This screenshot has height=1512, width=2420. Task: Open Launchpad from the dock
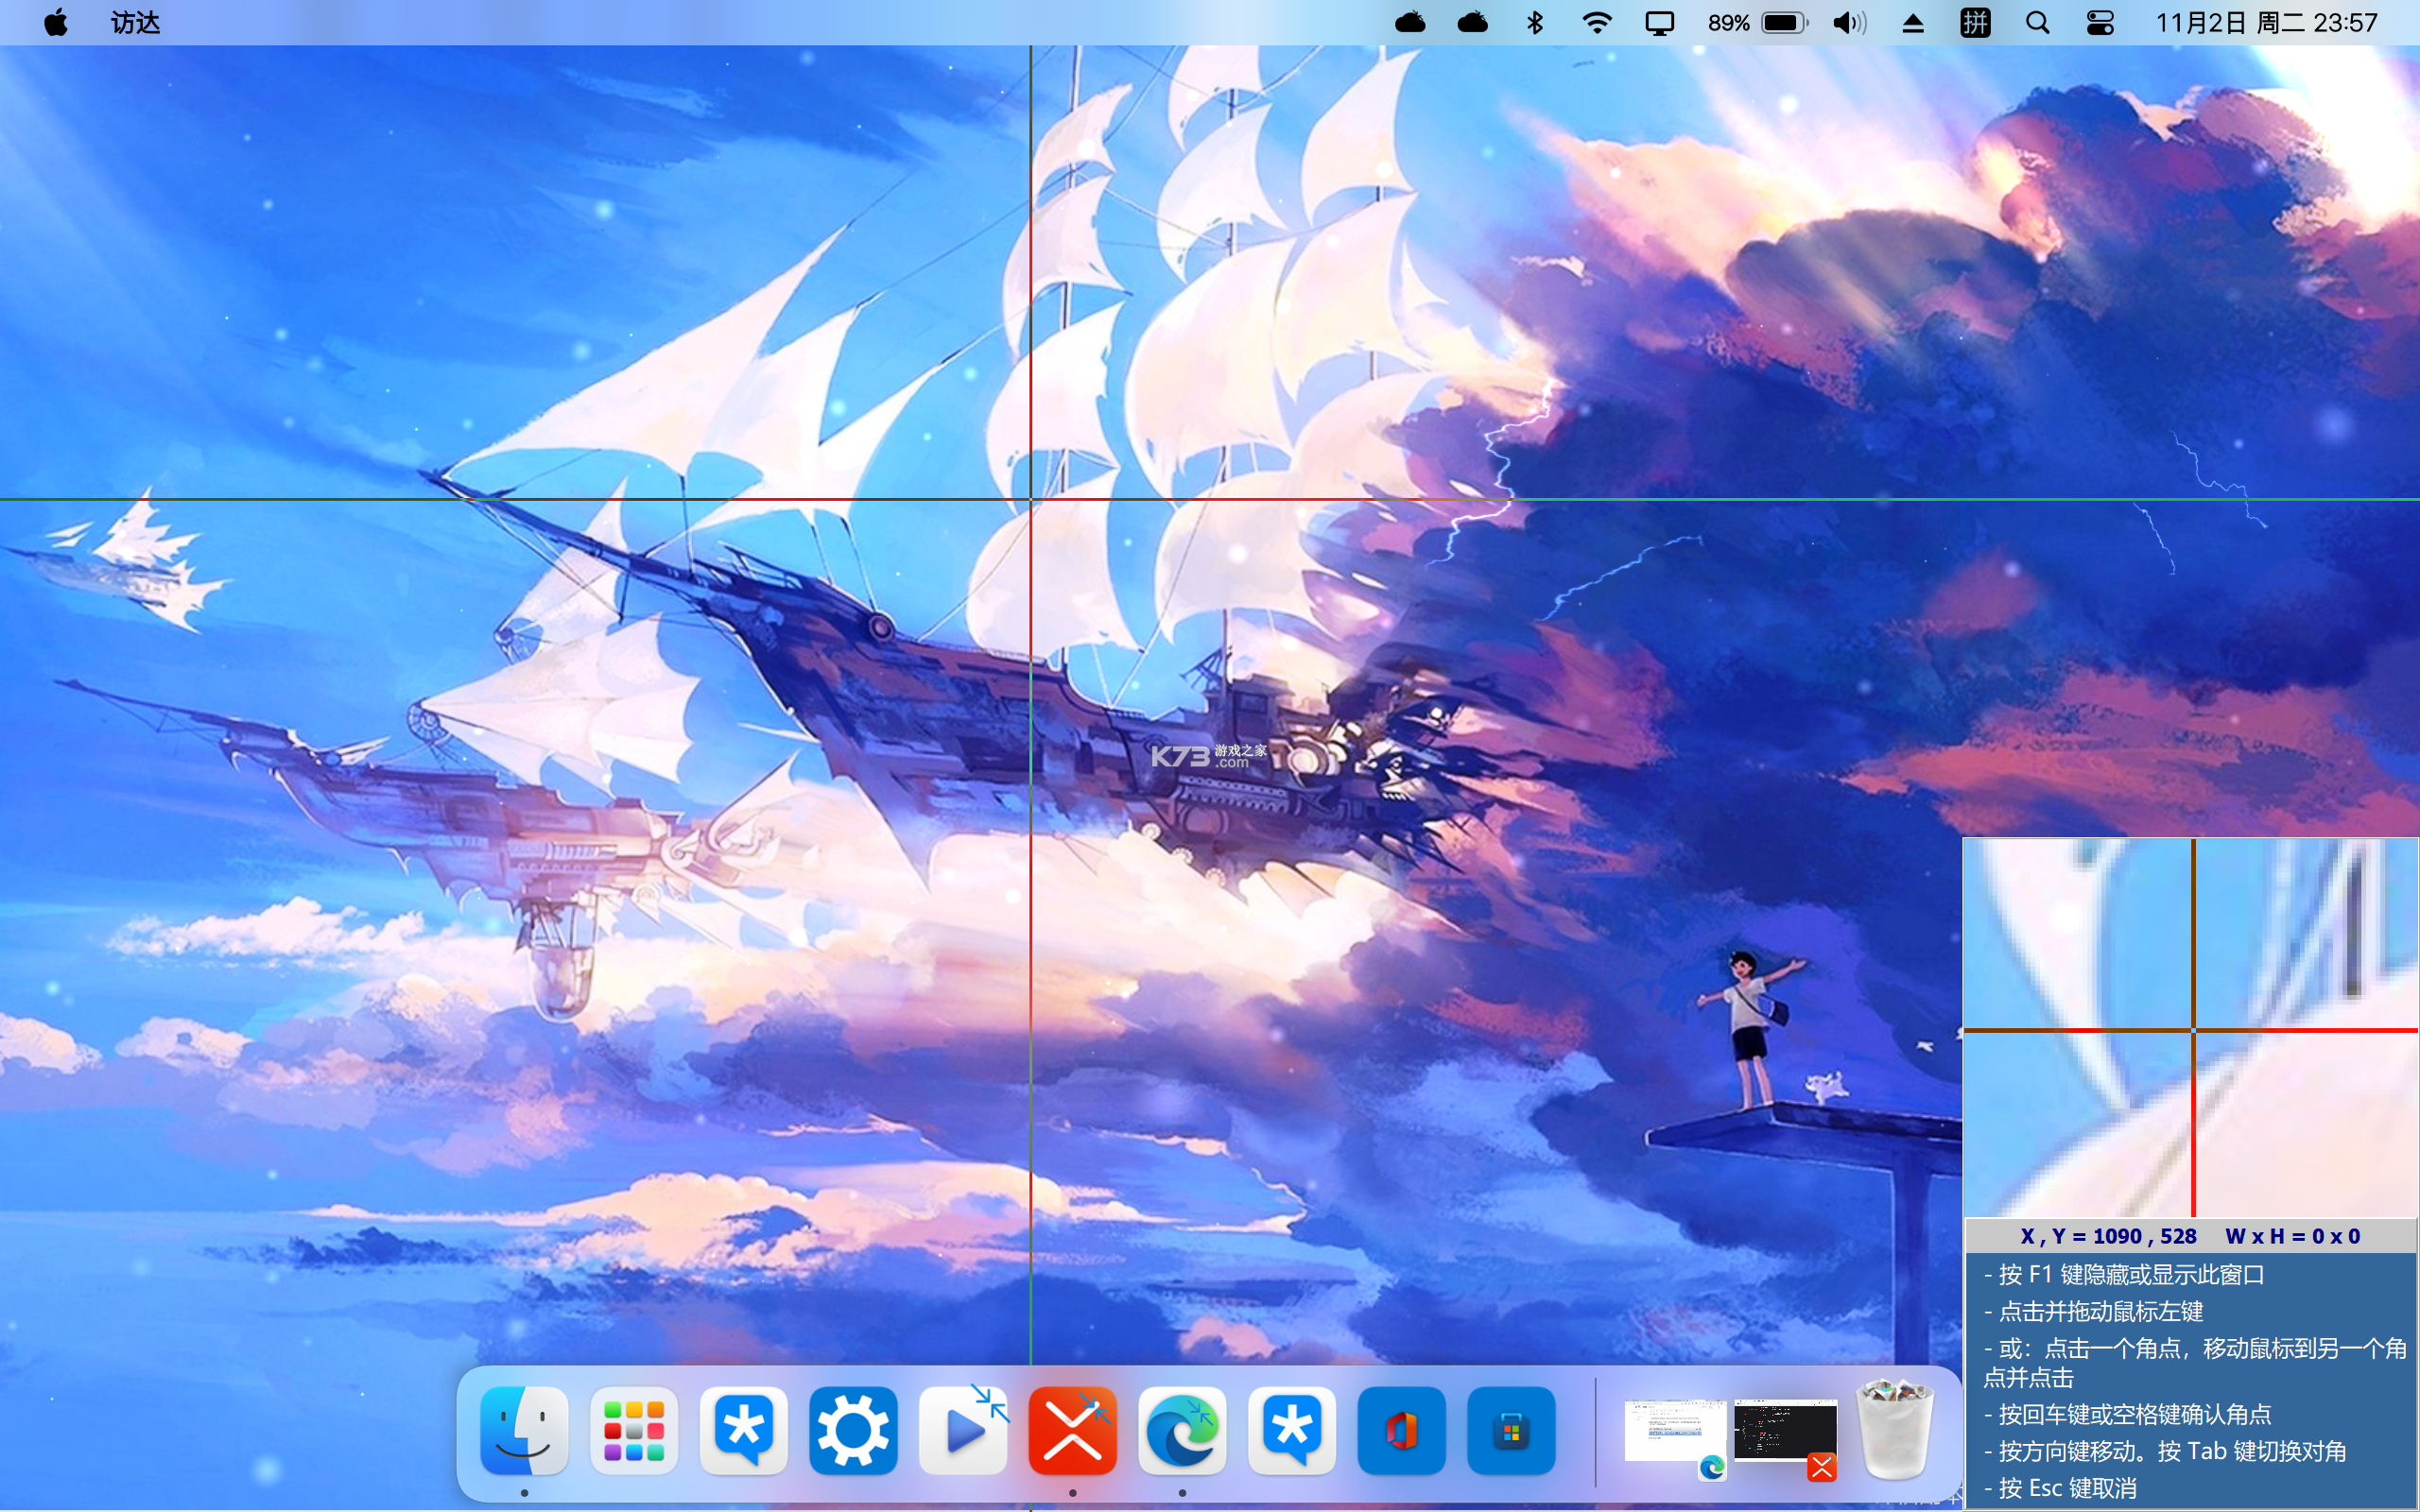click(x=634, y=1430)
